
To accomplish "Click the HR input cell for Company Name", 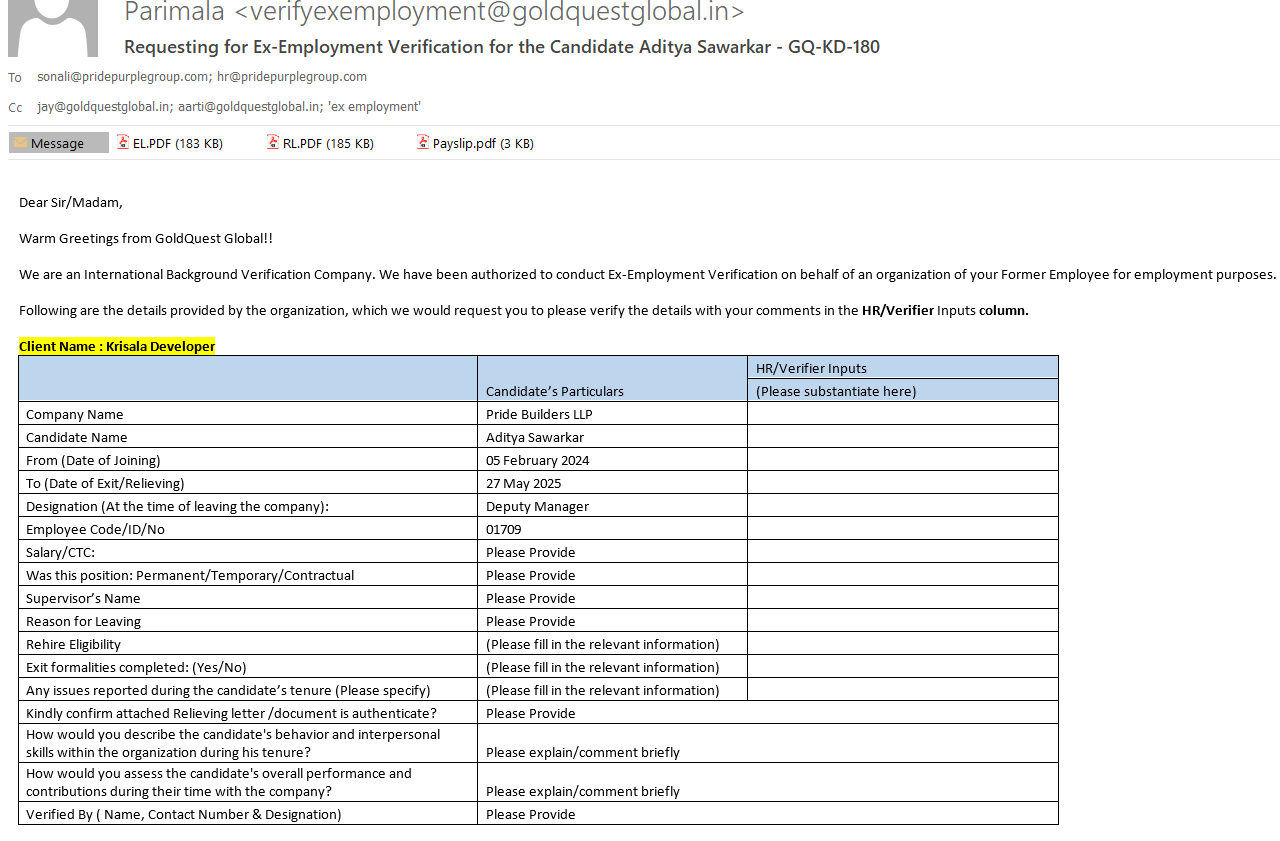I will click(902, 414).
